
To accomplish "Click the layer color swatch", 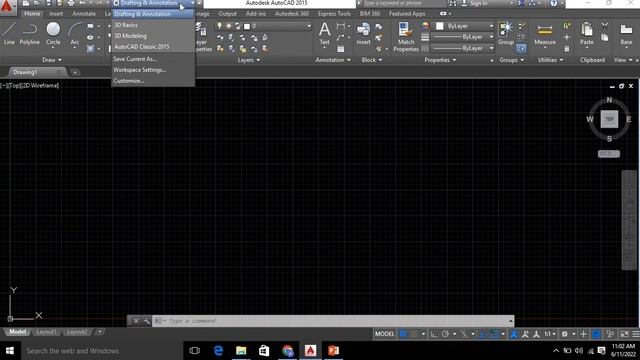I will coord(247,26).
